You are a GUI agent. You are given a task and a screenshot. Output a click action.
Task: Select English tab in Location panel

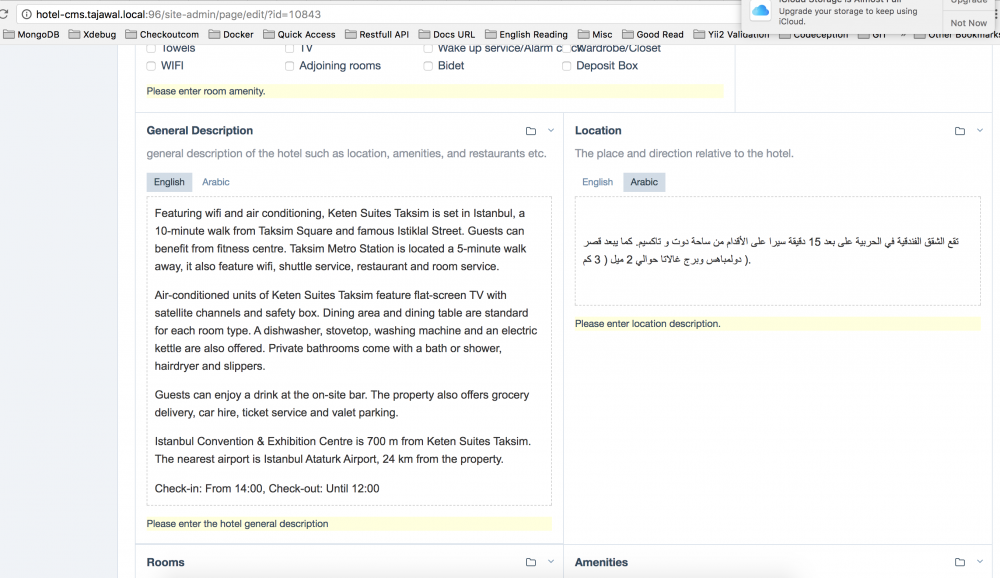598,182
